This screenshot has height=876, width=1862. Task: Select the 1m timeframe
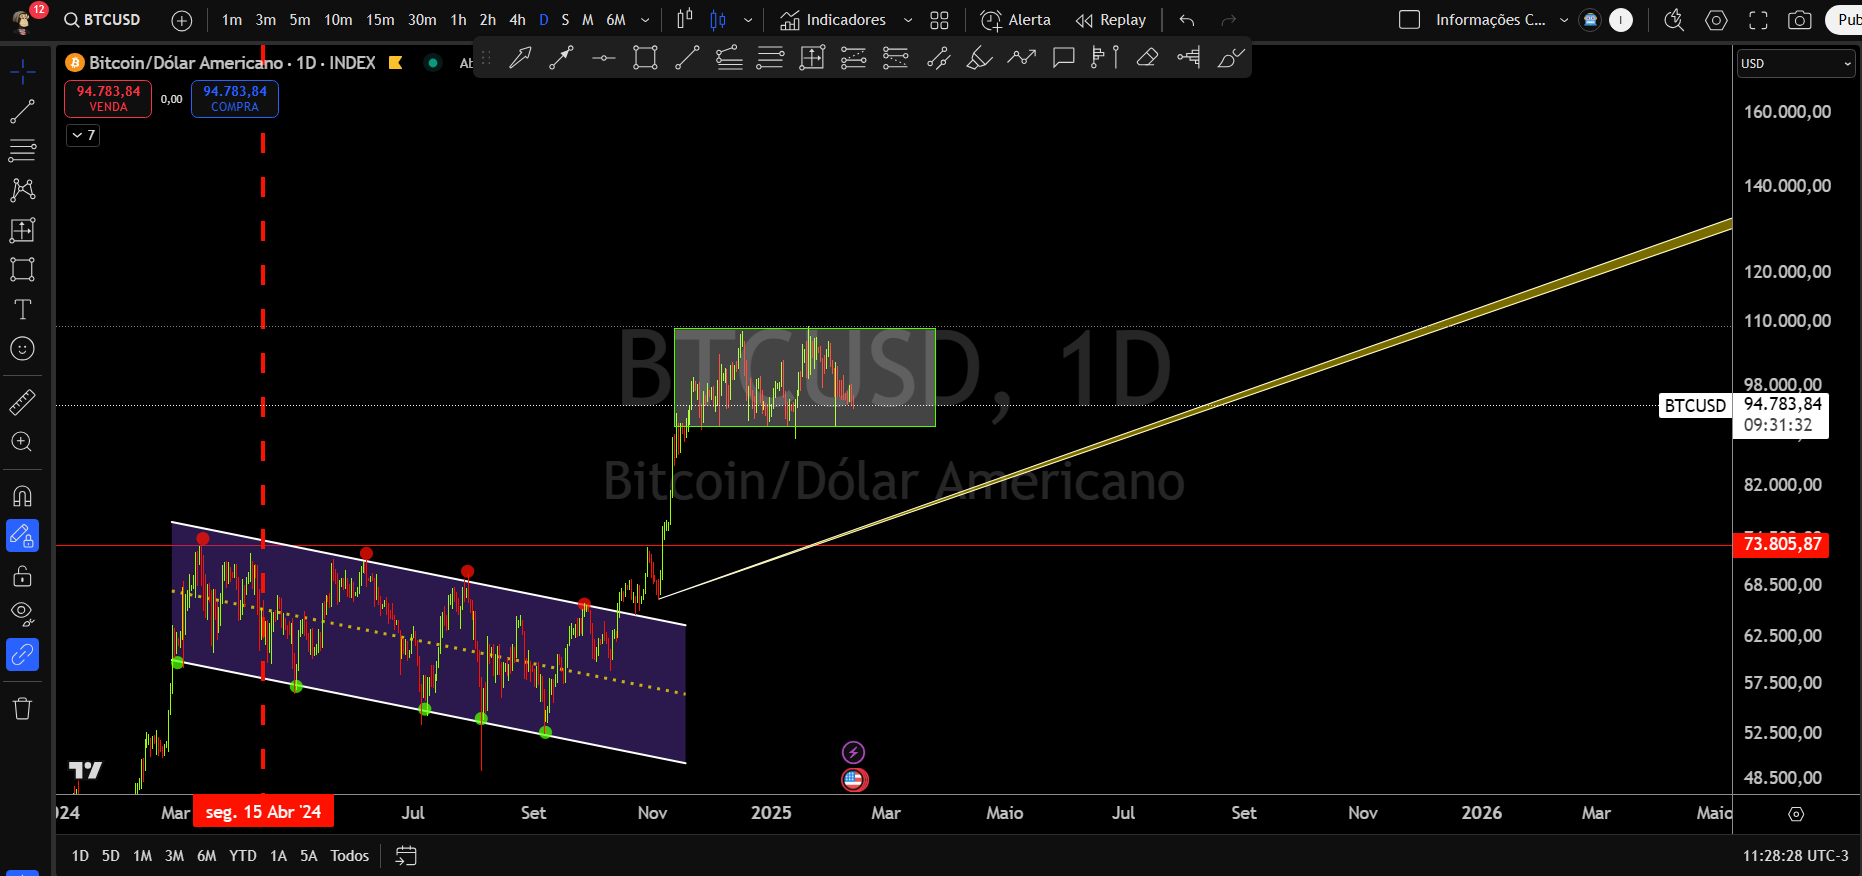[232, 20]
